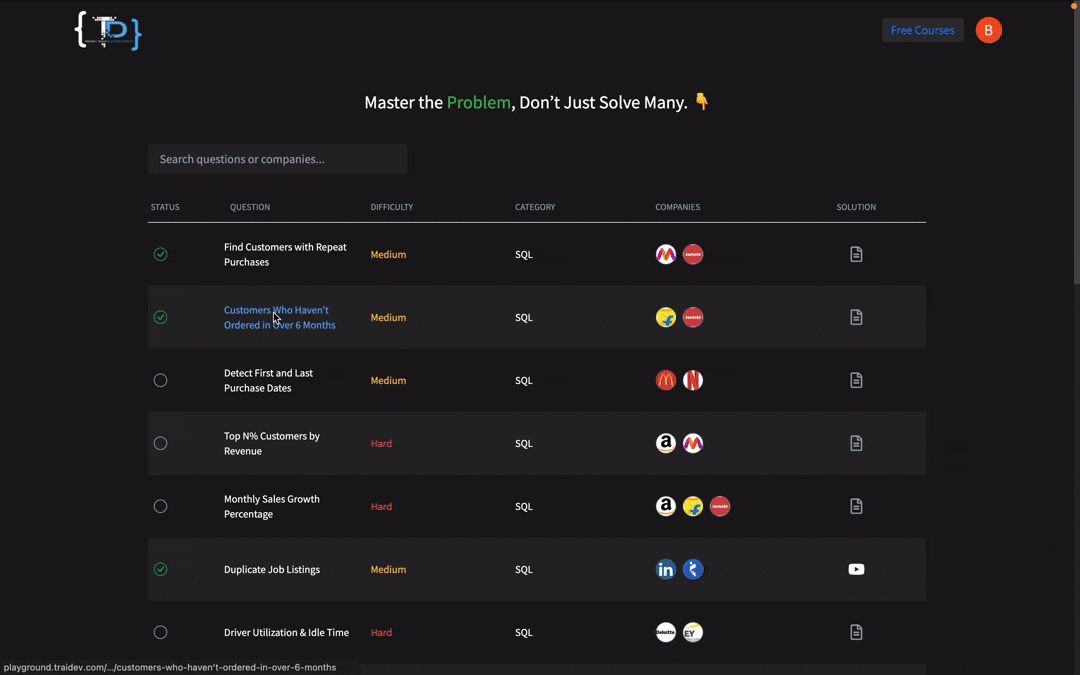Click the Deloitte icon on Driver Utilization row
1080x675 pixels.
click(x=666, y=632)
